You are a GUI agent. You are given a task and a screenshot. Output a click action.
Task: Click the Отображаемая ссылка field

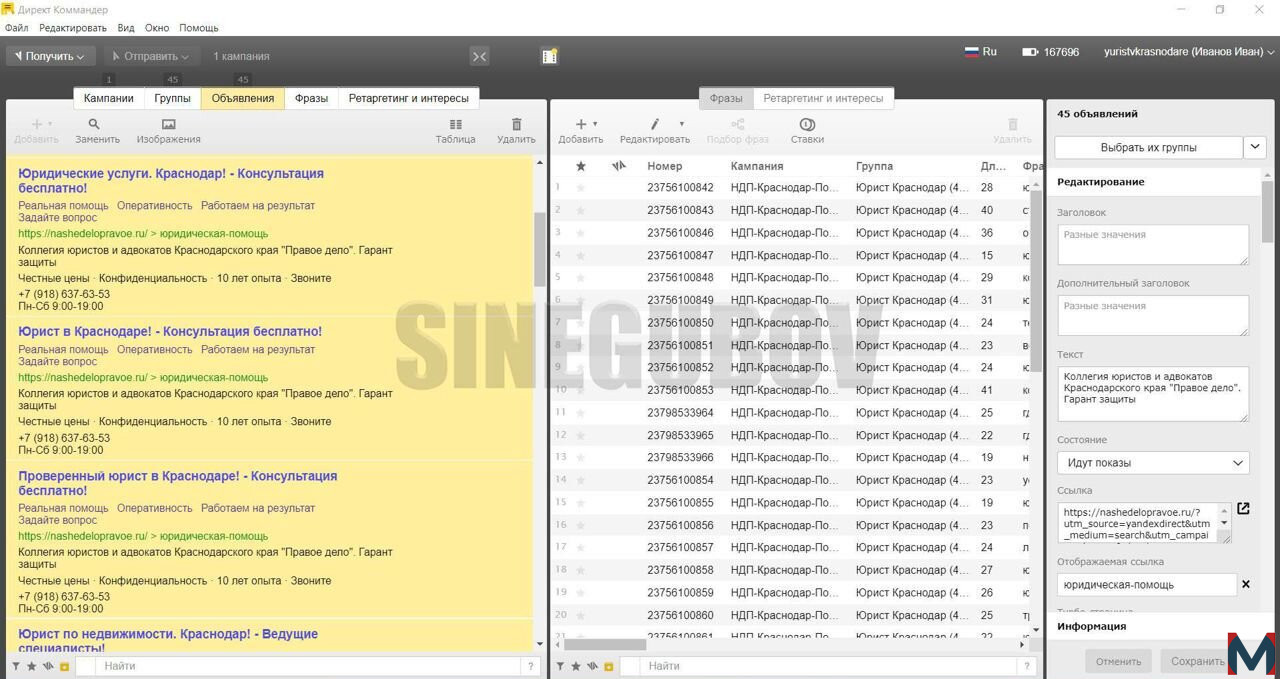(1146, 585)
